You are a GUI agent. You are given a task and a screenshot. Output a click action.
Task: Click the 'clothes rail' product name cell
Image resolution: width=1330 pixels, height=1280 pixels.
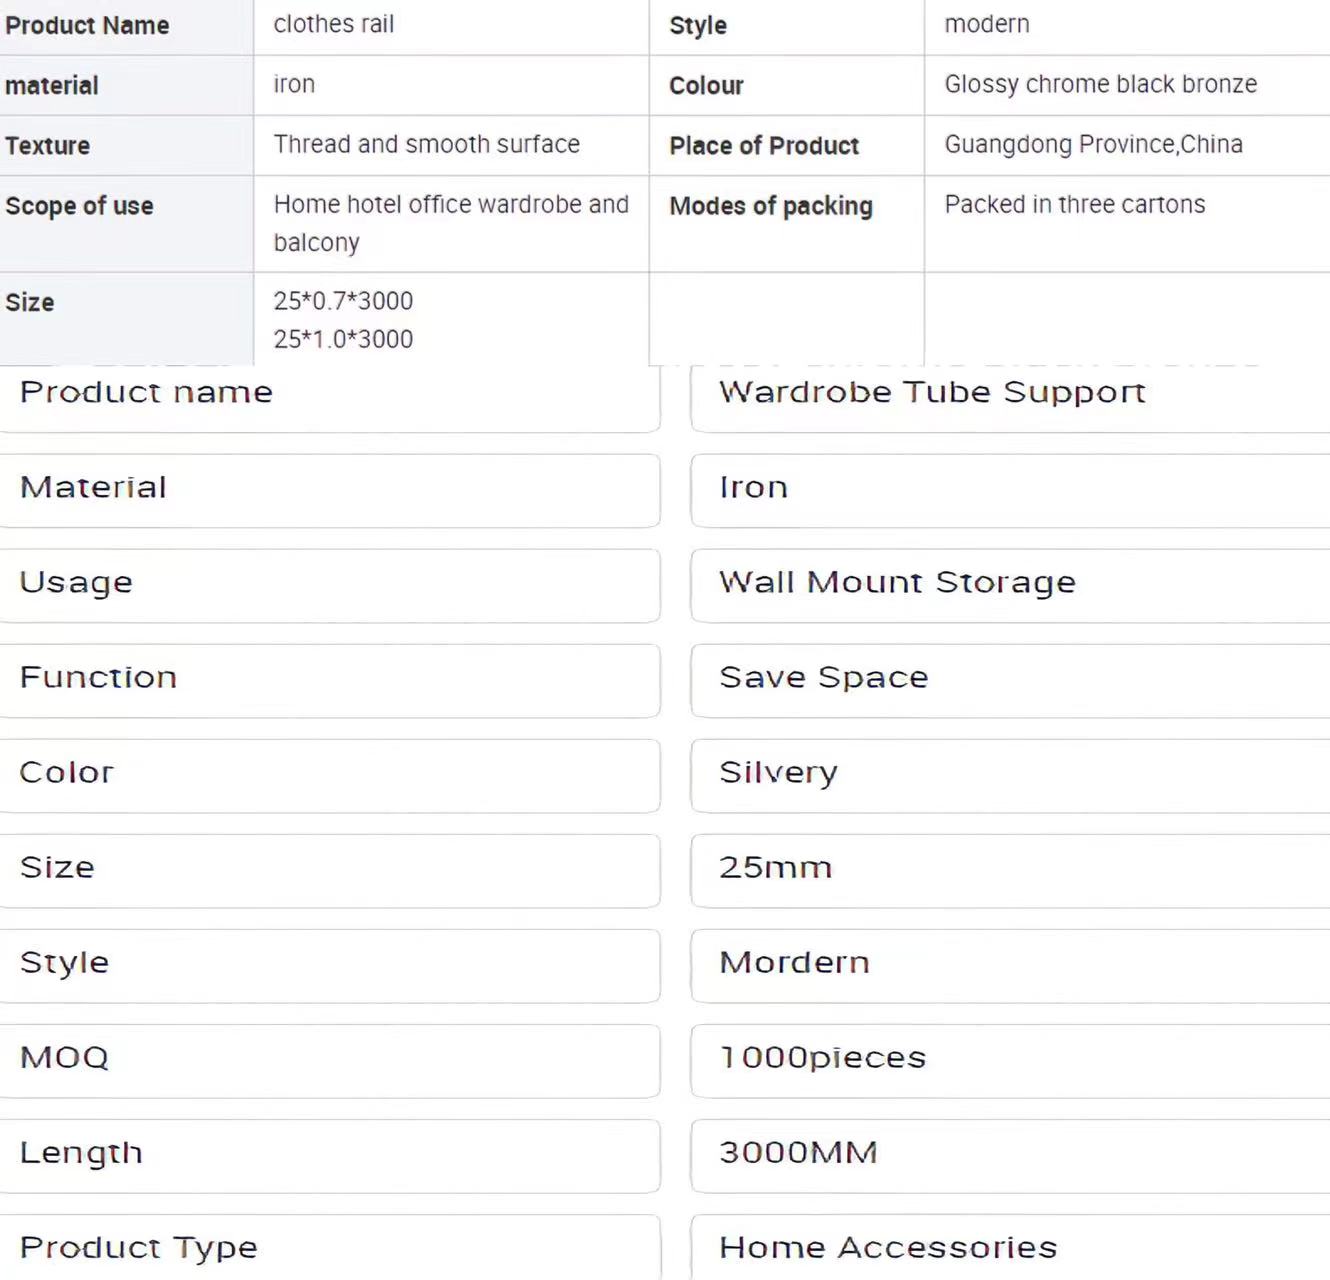(x=334, y=25)
